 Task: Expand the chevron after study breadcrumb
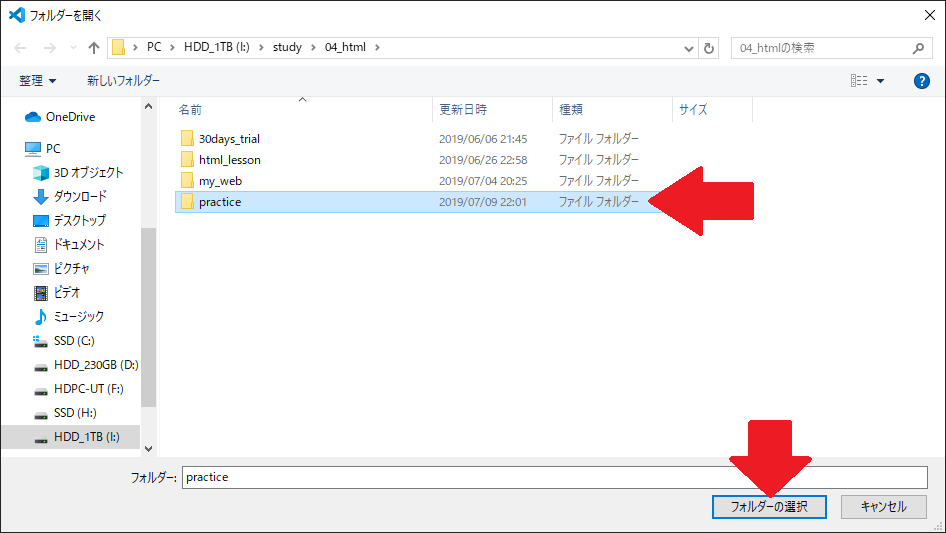coord(313,47)
